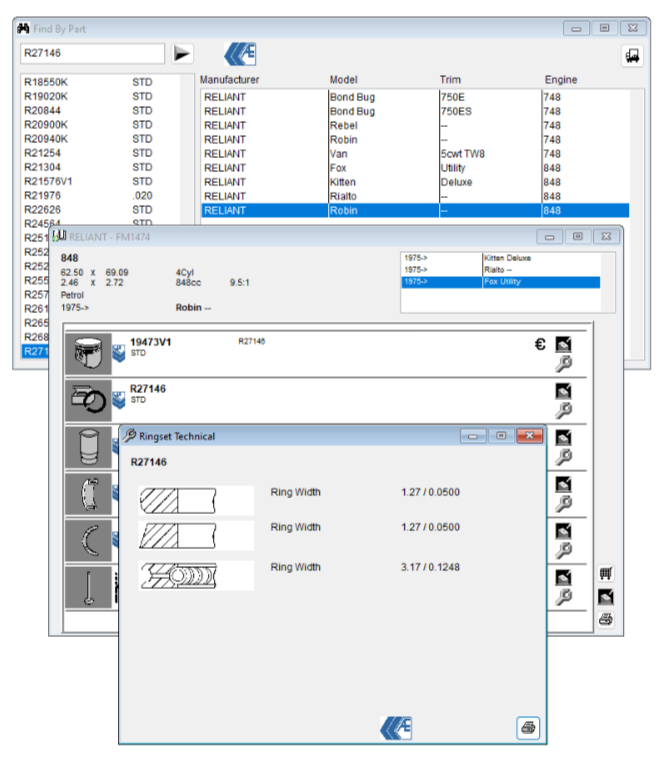The image size is (665, 758).
Task: Click the stock boxes icon beside R27146
Action: pos(119,400)
